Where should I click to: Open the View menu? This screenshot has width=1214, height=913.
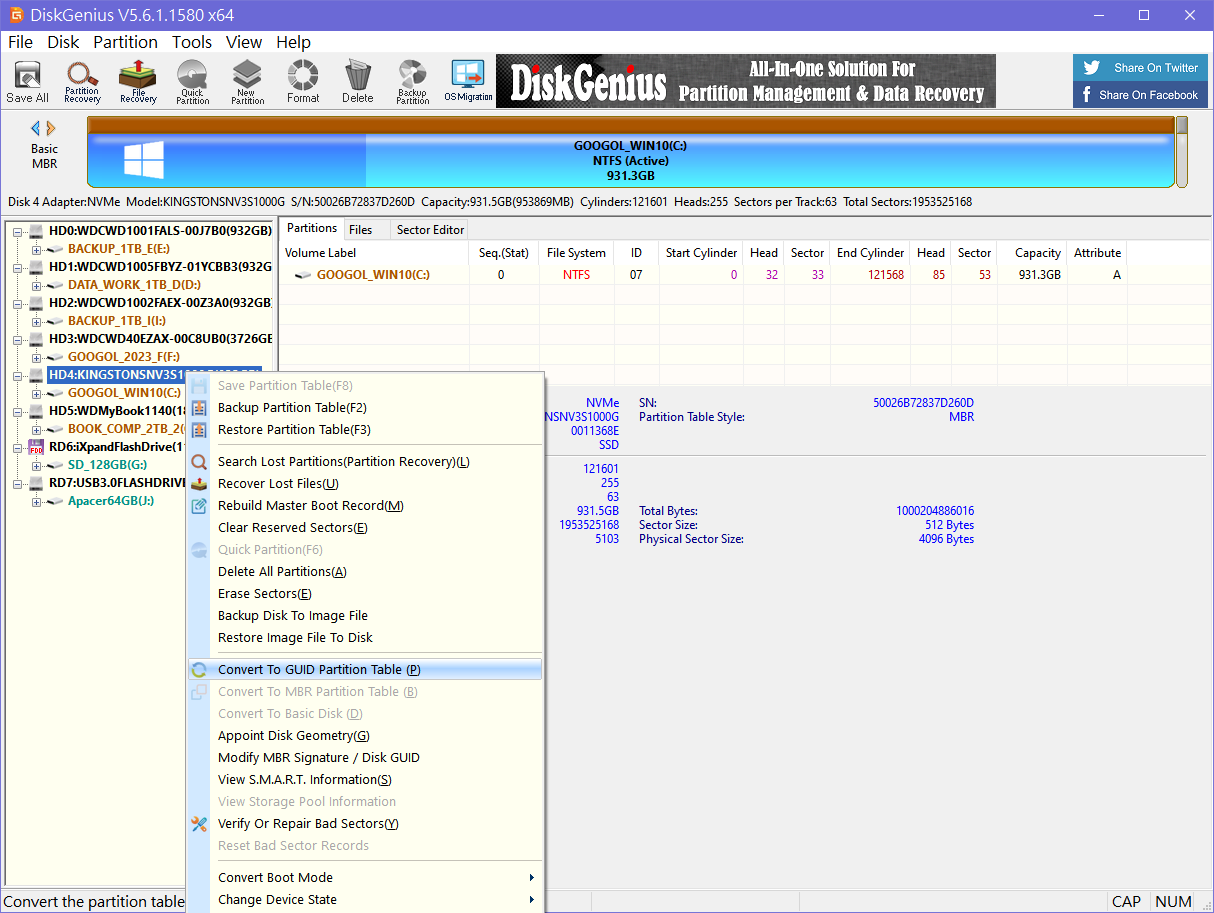tap(244, 42)
